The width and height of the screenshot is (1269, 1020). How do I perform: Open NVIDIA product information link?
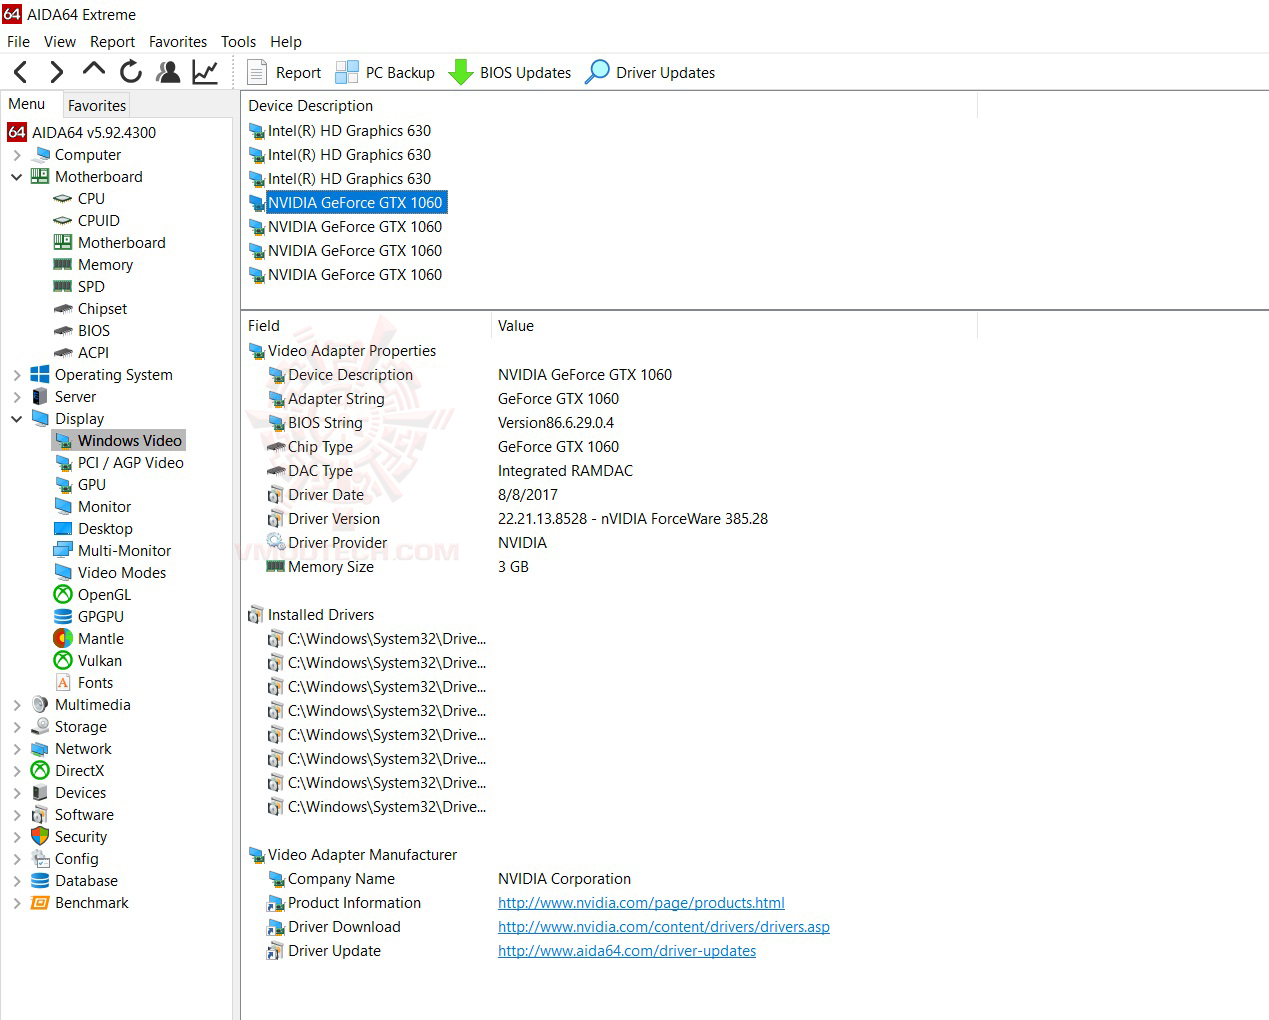641,903
